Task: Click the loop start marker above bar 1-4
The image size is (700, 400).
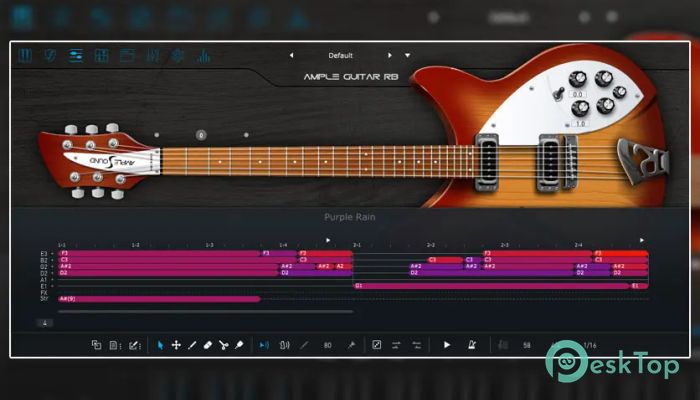Action: coord(328,240)
